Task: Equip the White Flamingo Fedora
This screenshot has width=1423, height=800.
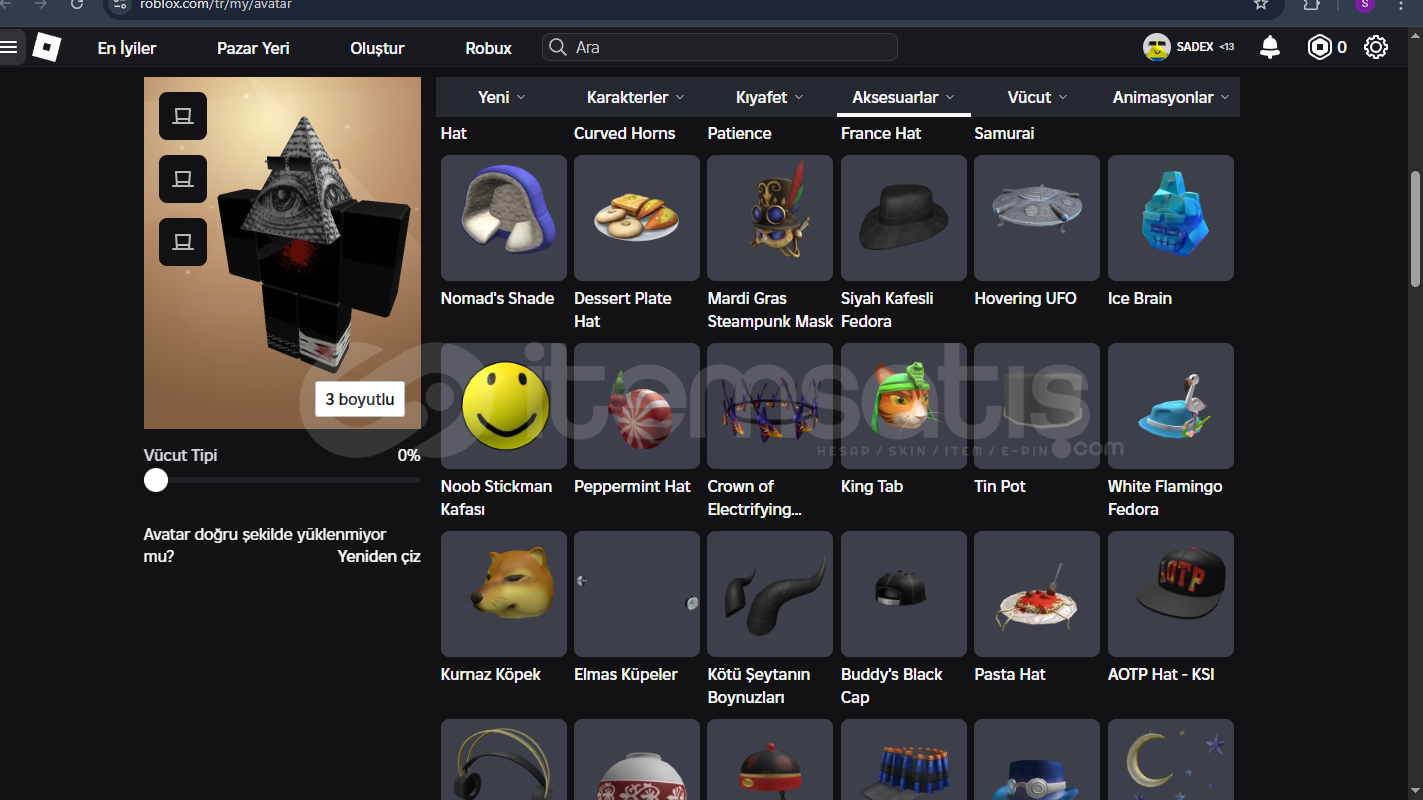Action: [x=1171, y=406]
